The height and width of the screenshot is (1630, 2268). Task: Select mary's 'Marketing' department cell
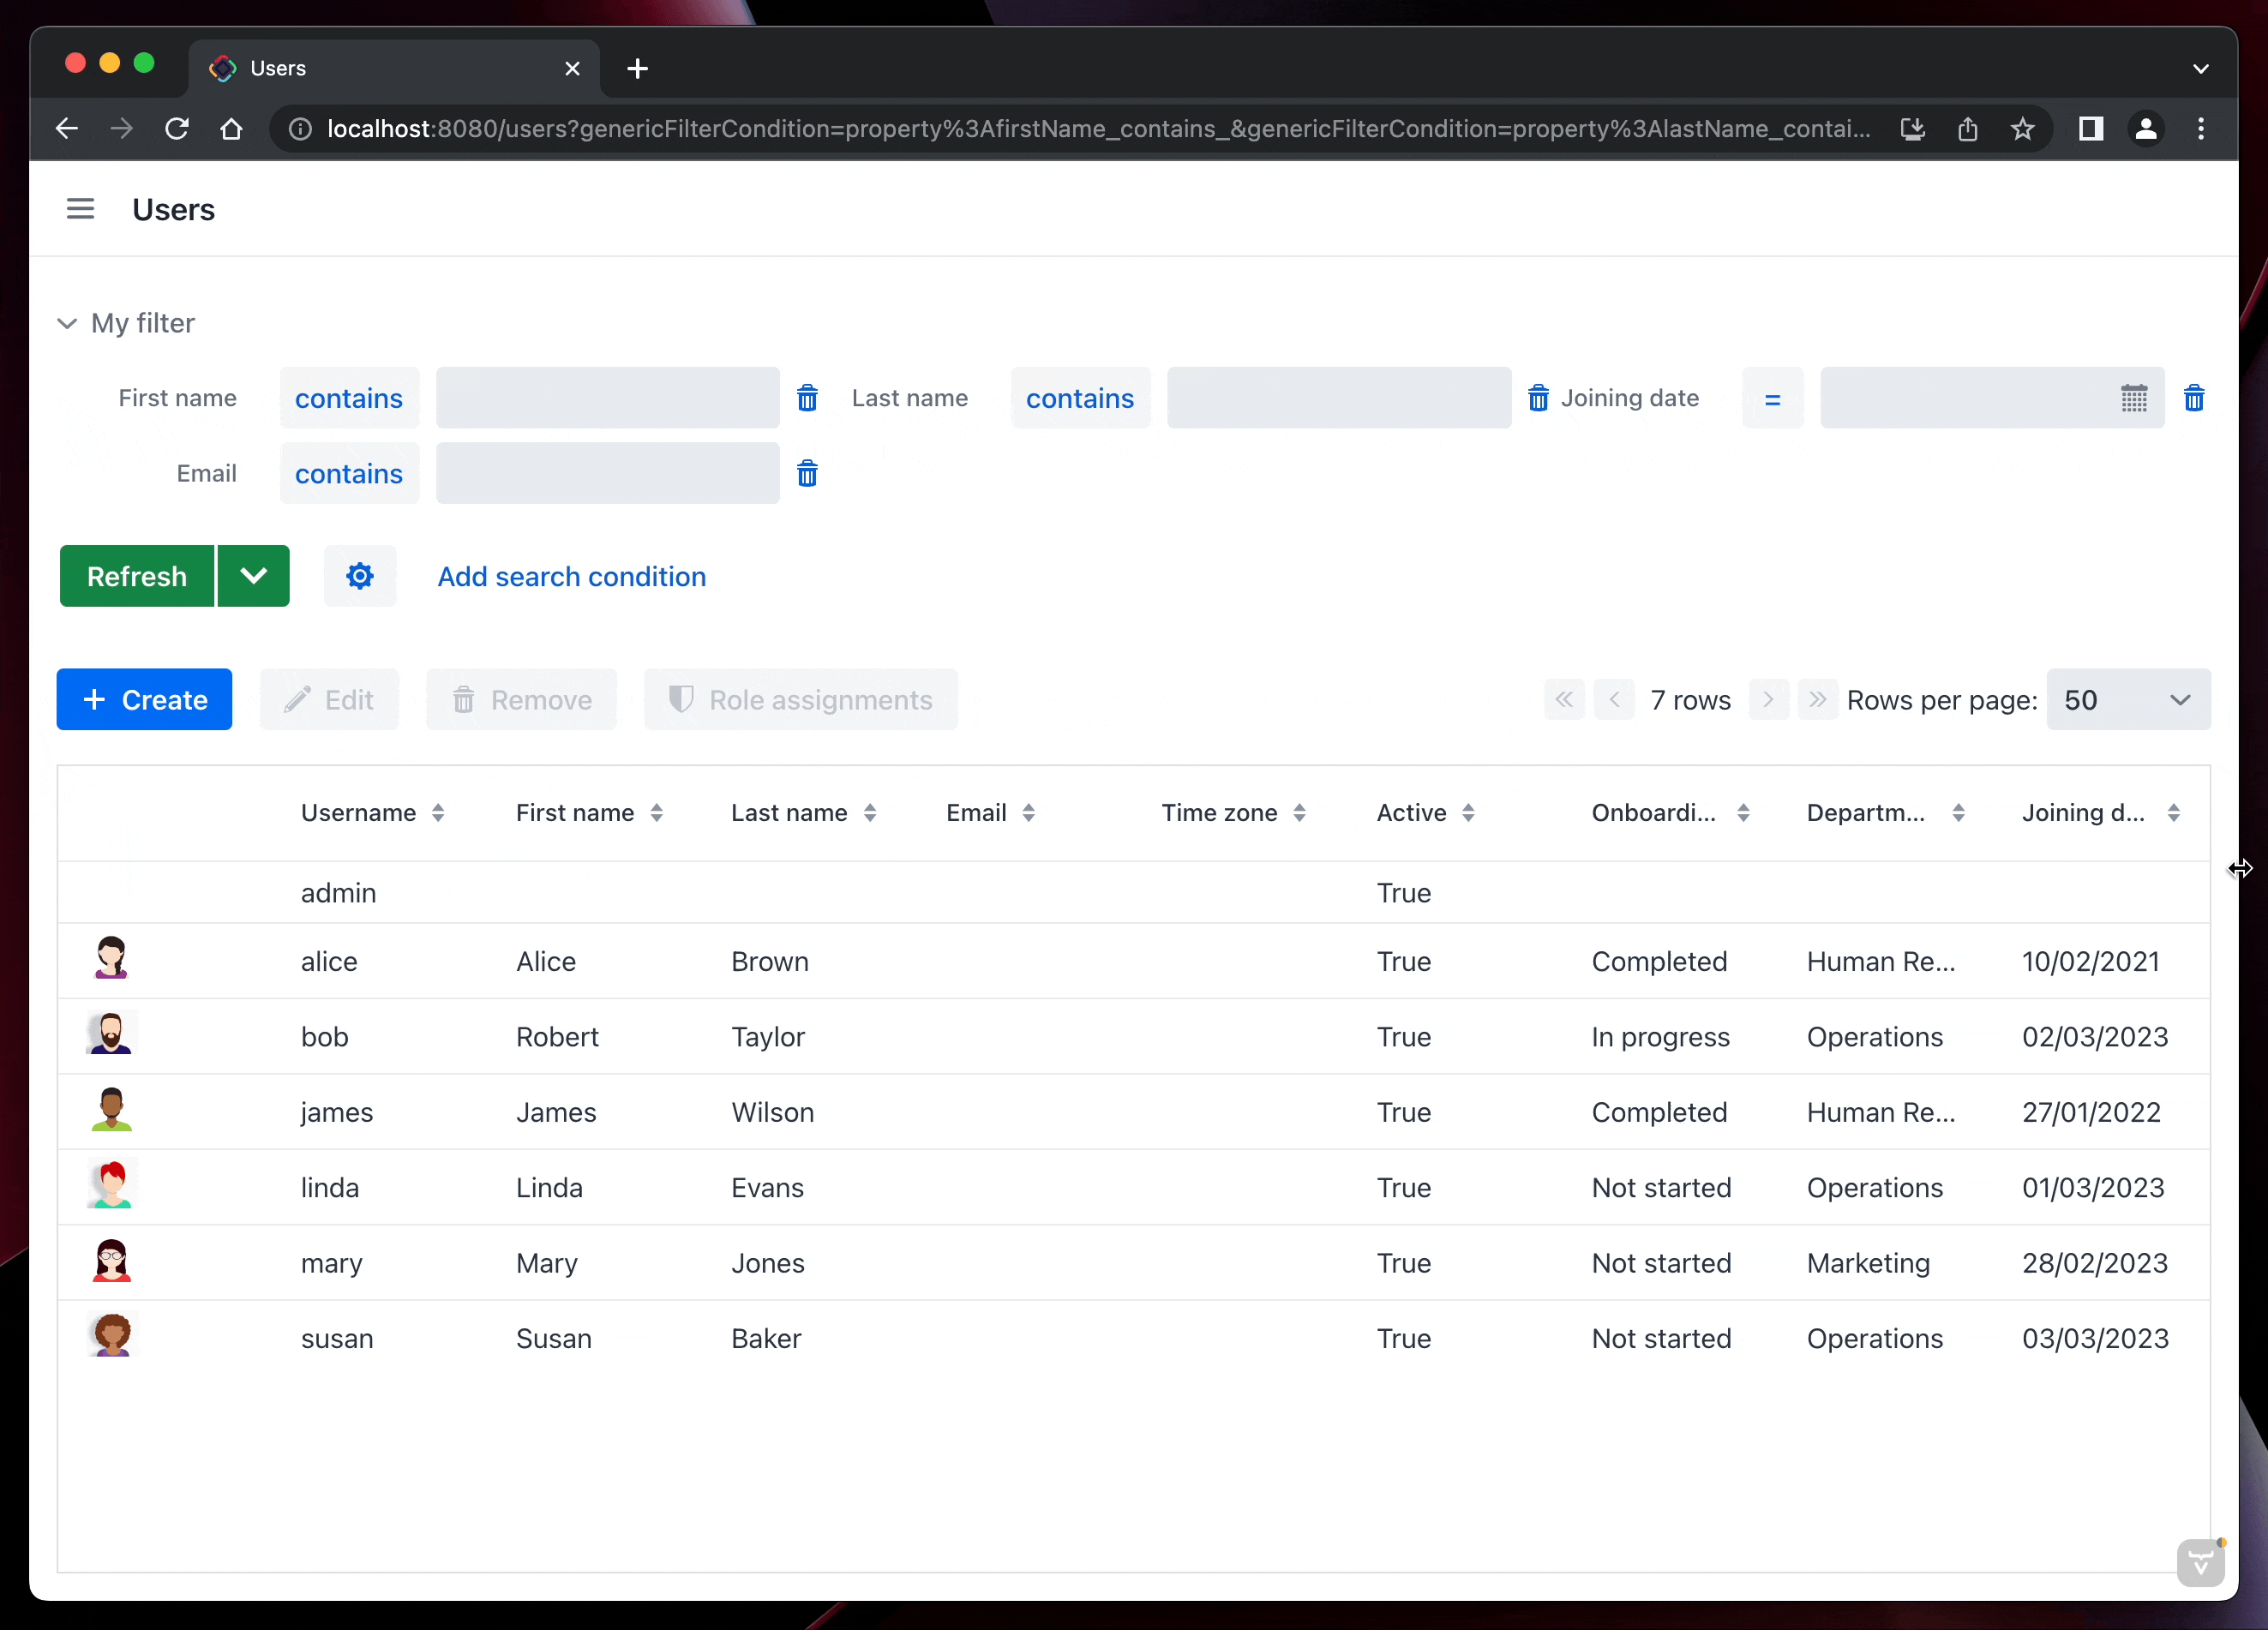1868,1263
